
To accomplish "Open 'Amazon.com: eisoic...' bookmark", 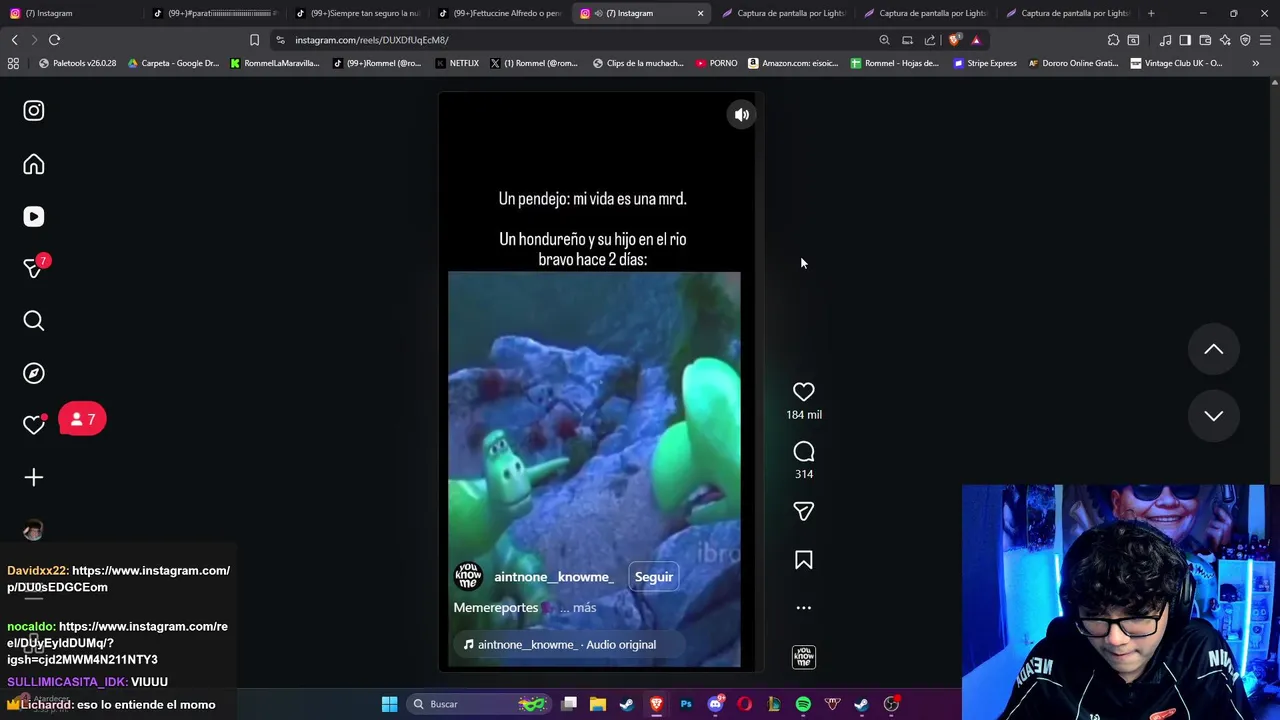I will pos(793,63).
